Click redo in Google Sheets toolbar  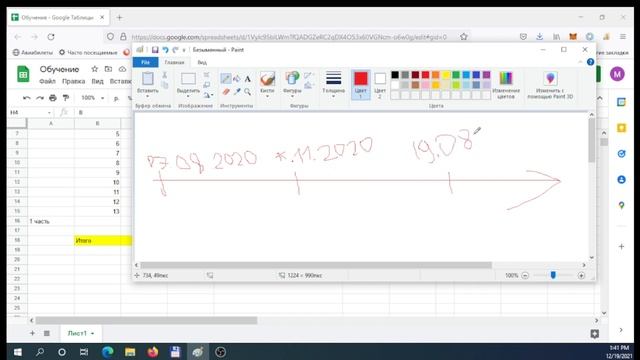[x=40, y=98]
